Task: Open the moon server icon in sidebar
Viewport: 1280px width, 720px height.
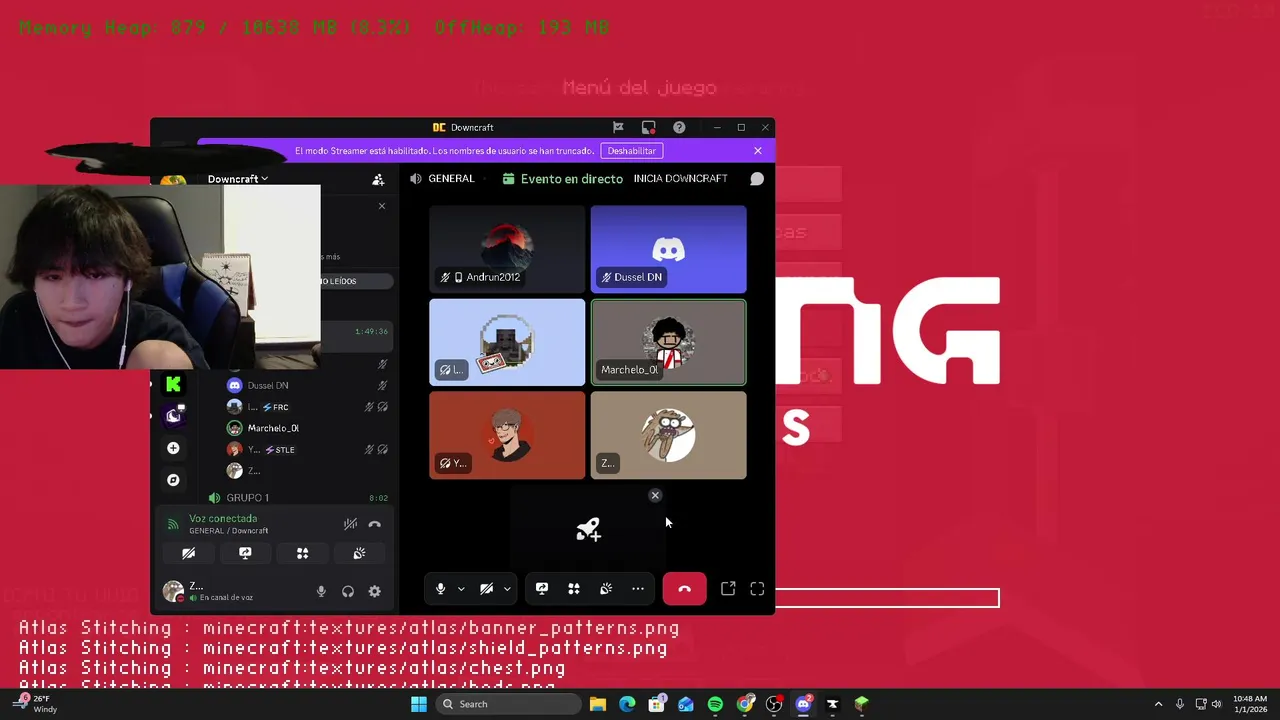Action: tap(173, 415)
